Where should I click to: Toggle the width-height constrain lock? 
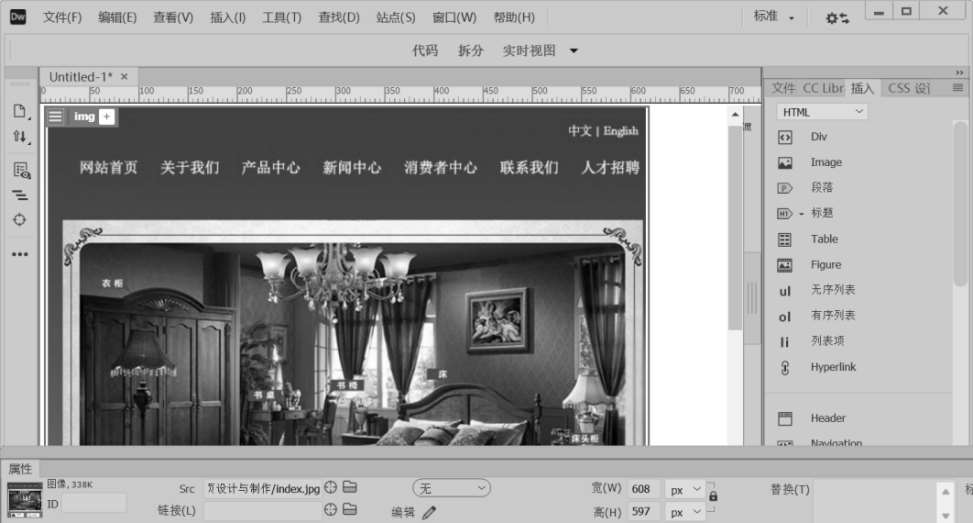tap(712, 495)
